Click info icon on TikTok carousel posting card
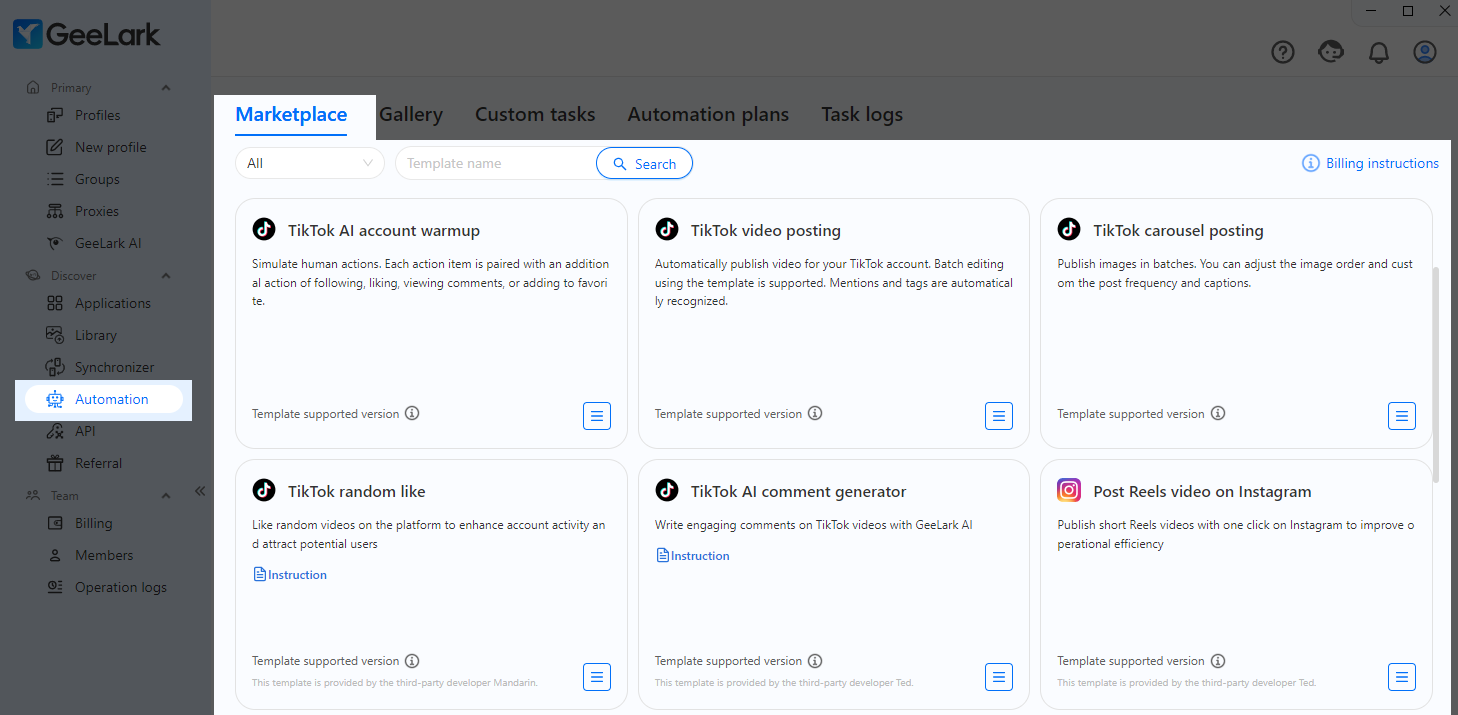The image size is (1458, 715). tap(1218, 413)
